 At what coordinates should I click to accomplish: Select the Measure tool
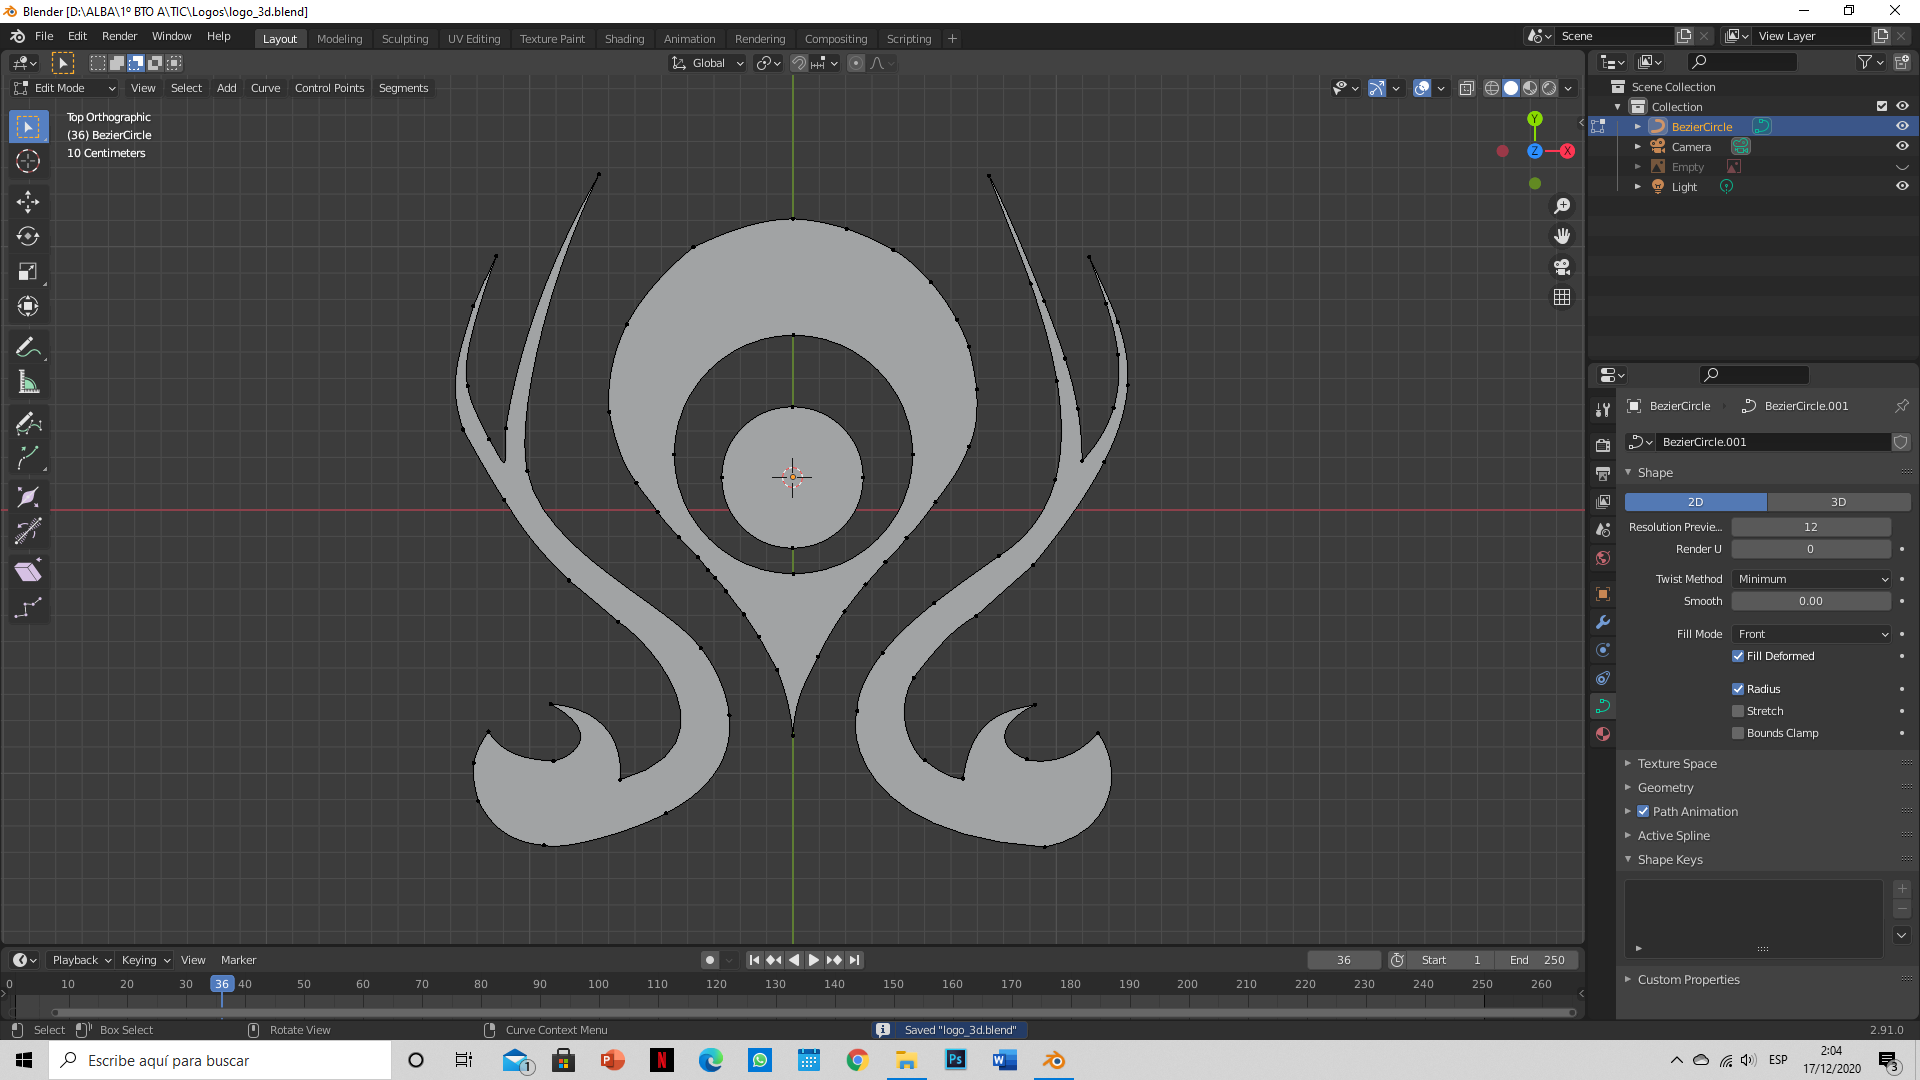(x=28, y=383)
